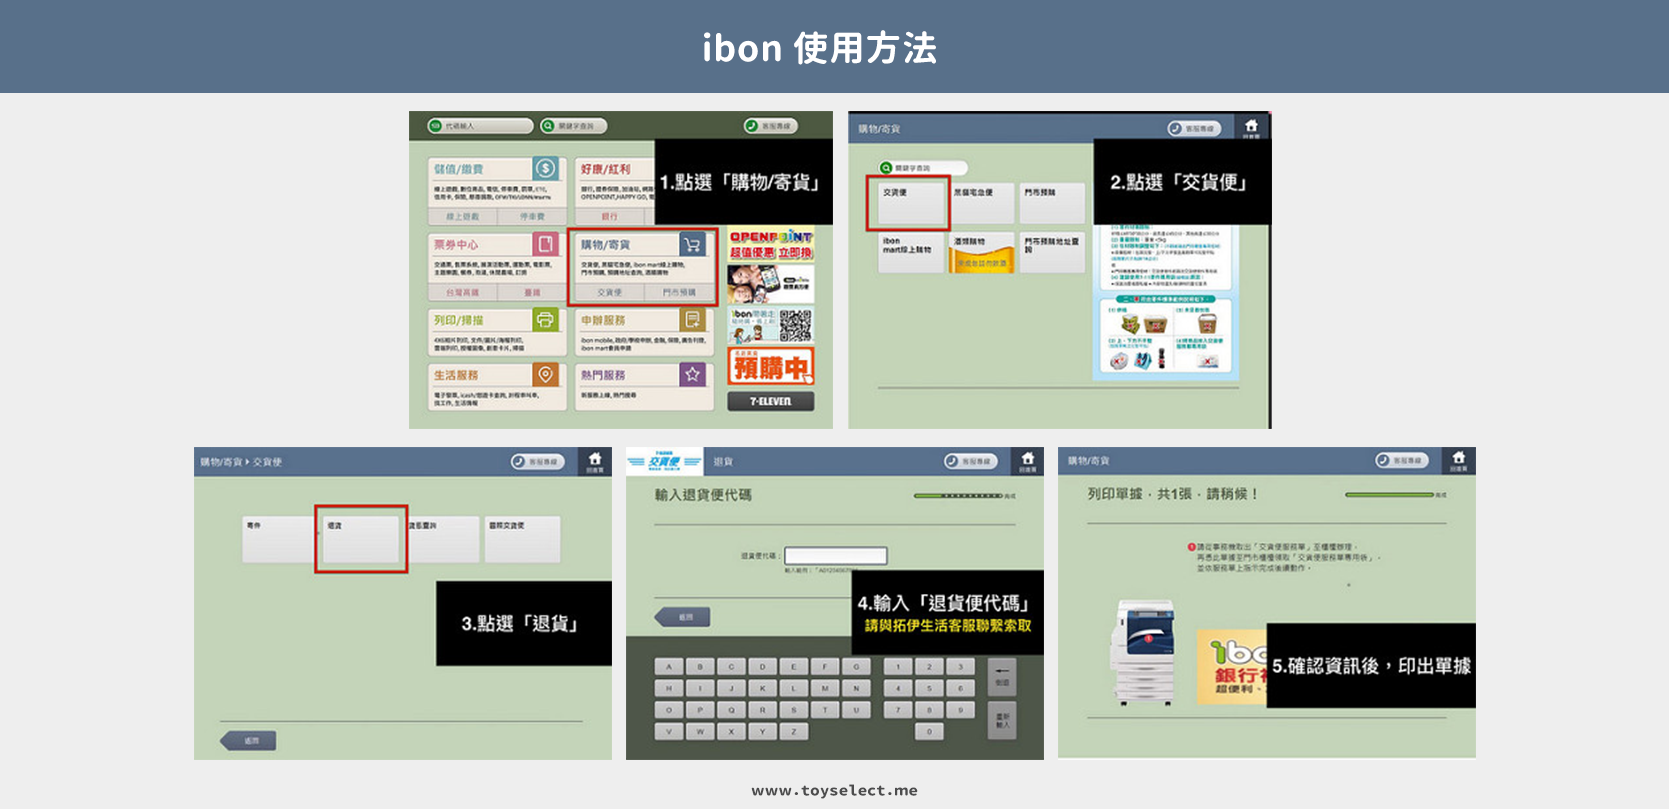
Task: Click the progress bar on 輸入退貨便代碼 screen
Action: pyautogui.click(x=958, y=496)
